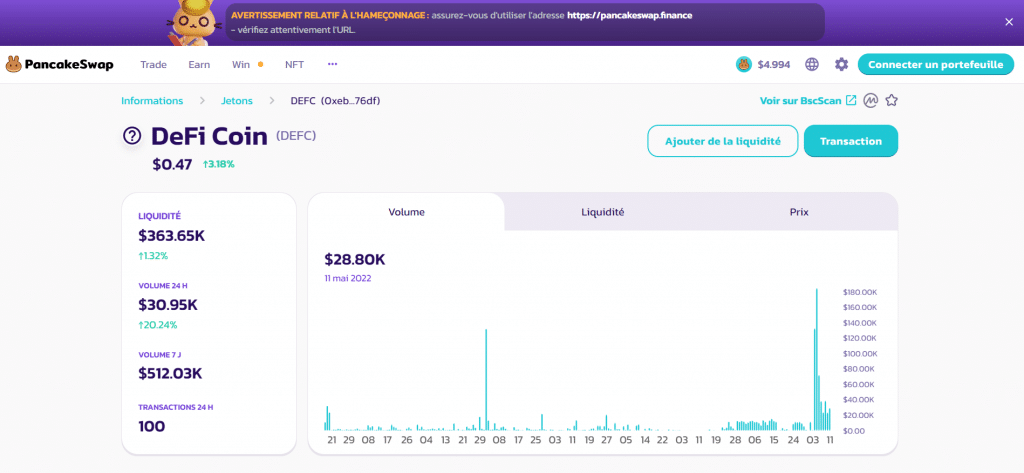
Task: Open the CoinMarketCap icon link
Action: (870, 101)
